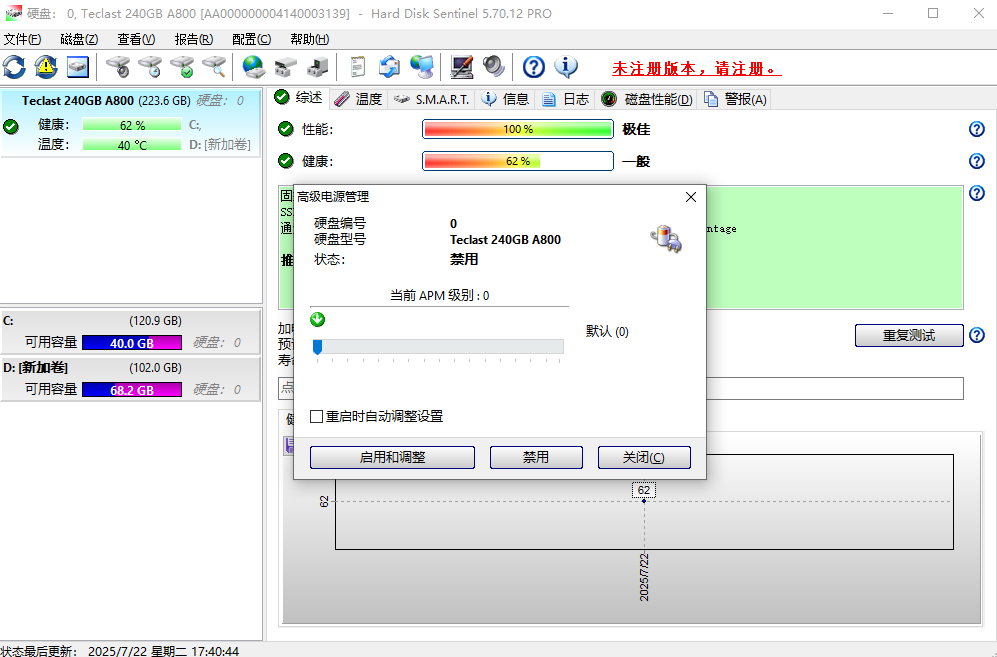The height and width of the screenshot is (657, 997).
Task: Close the 高级电源管理 dialog with X
Action: [x=691, y=197]
